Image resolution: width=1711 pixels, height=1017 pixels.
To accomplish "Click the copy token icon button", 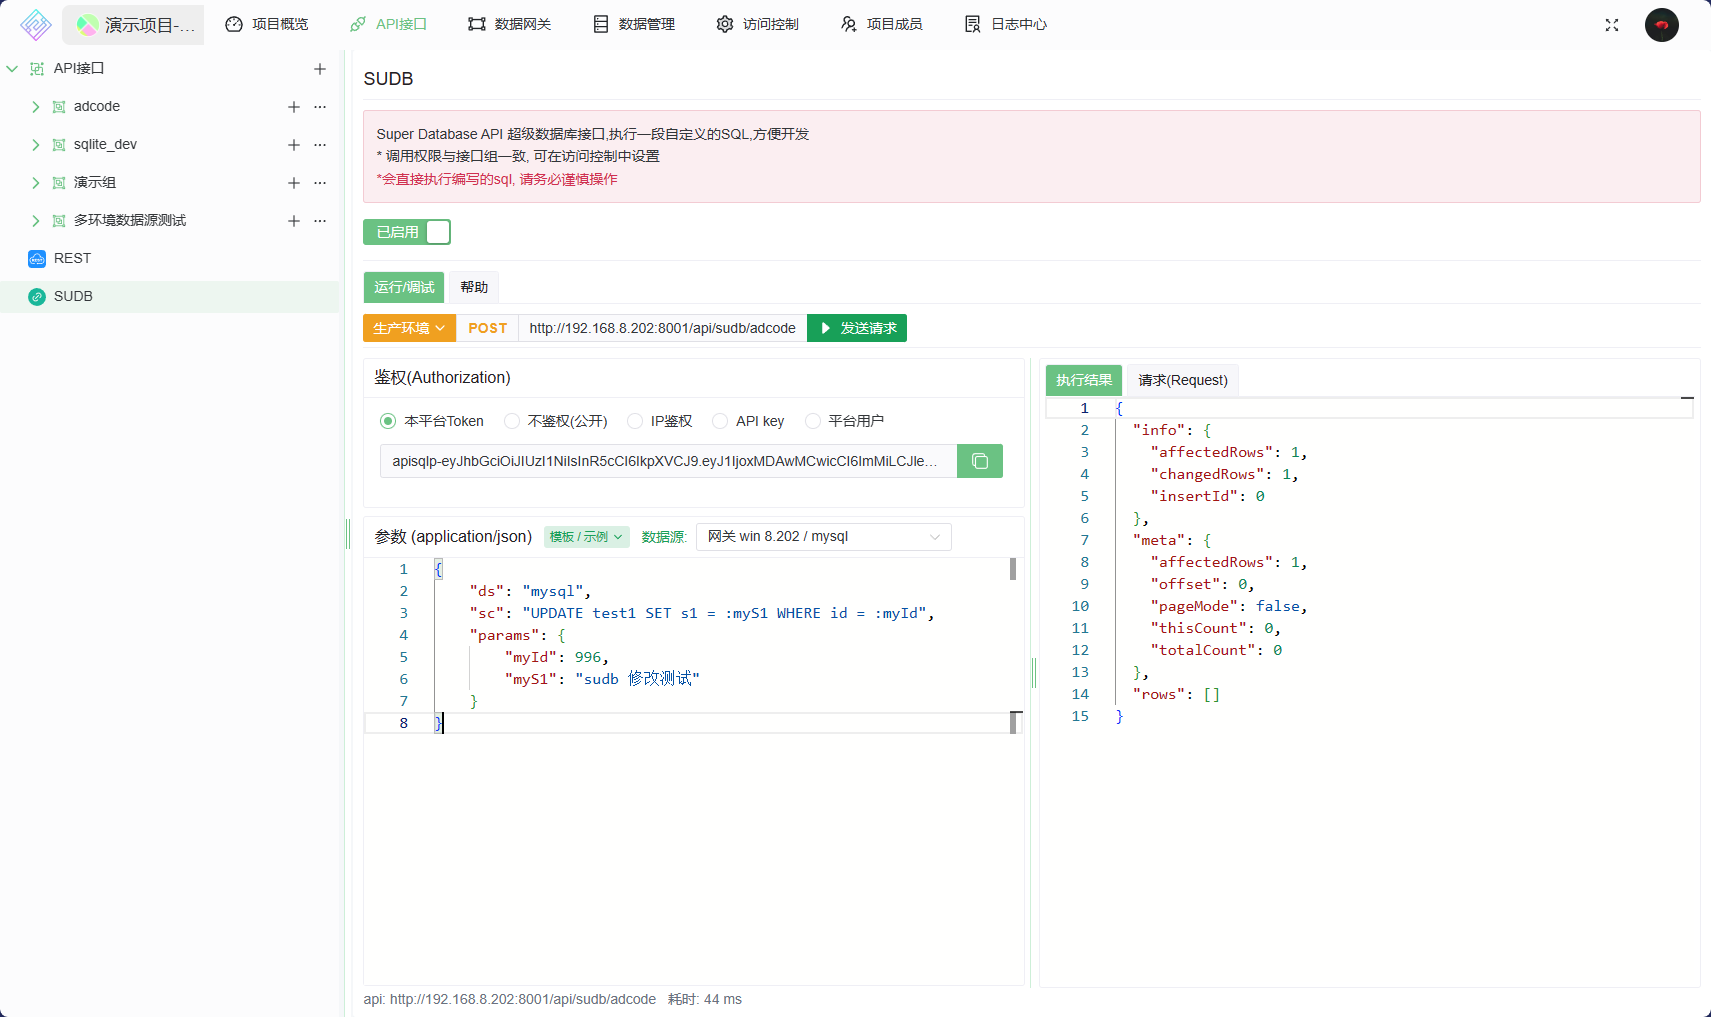I will pyautogui.click(x=979, y=461).
